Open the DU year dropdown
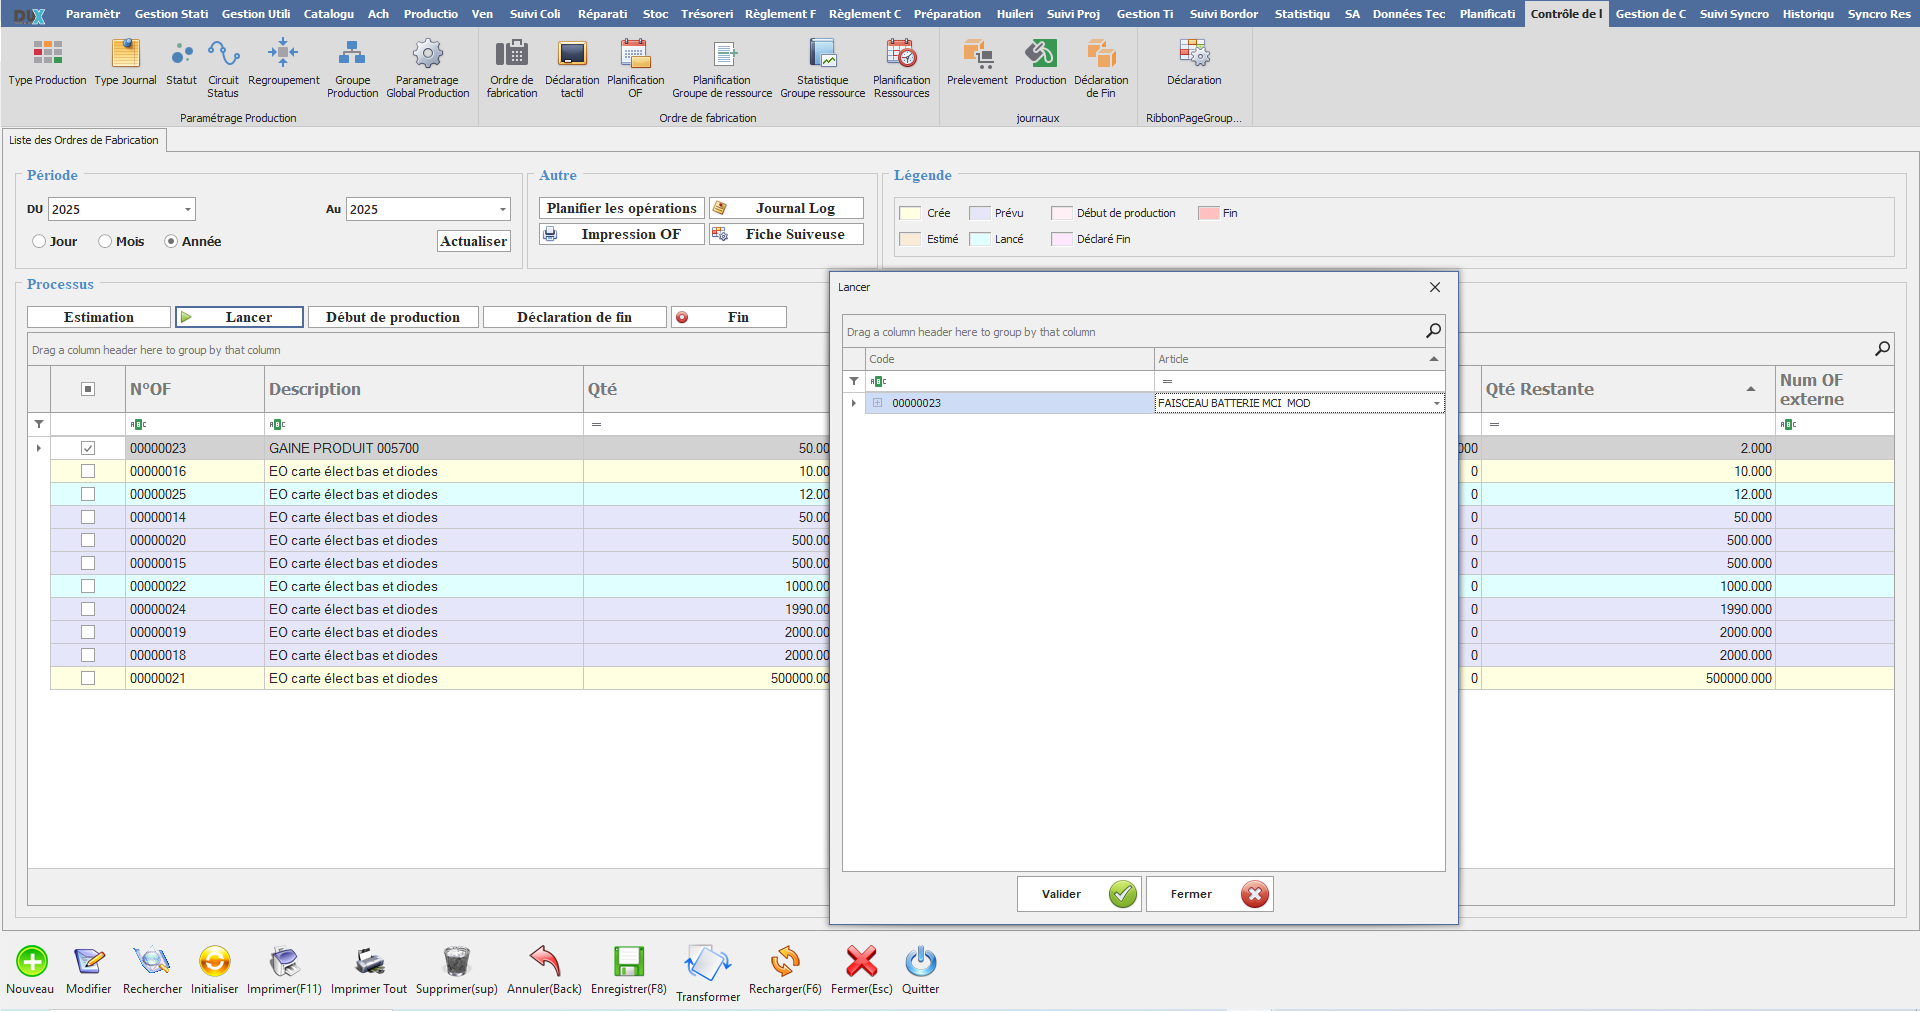The height and width of the screenshot is (1012, 1920). click(x=187, y=210)
